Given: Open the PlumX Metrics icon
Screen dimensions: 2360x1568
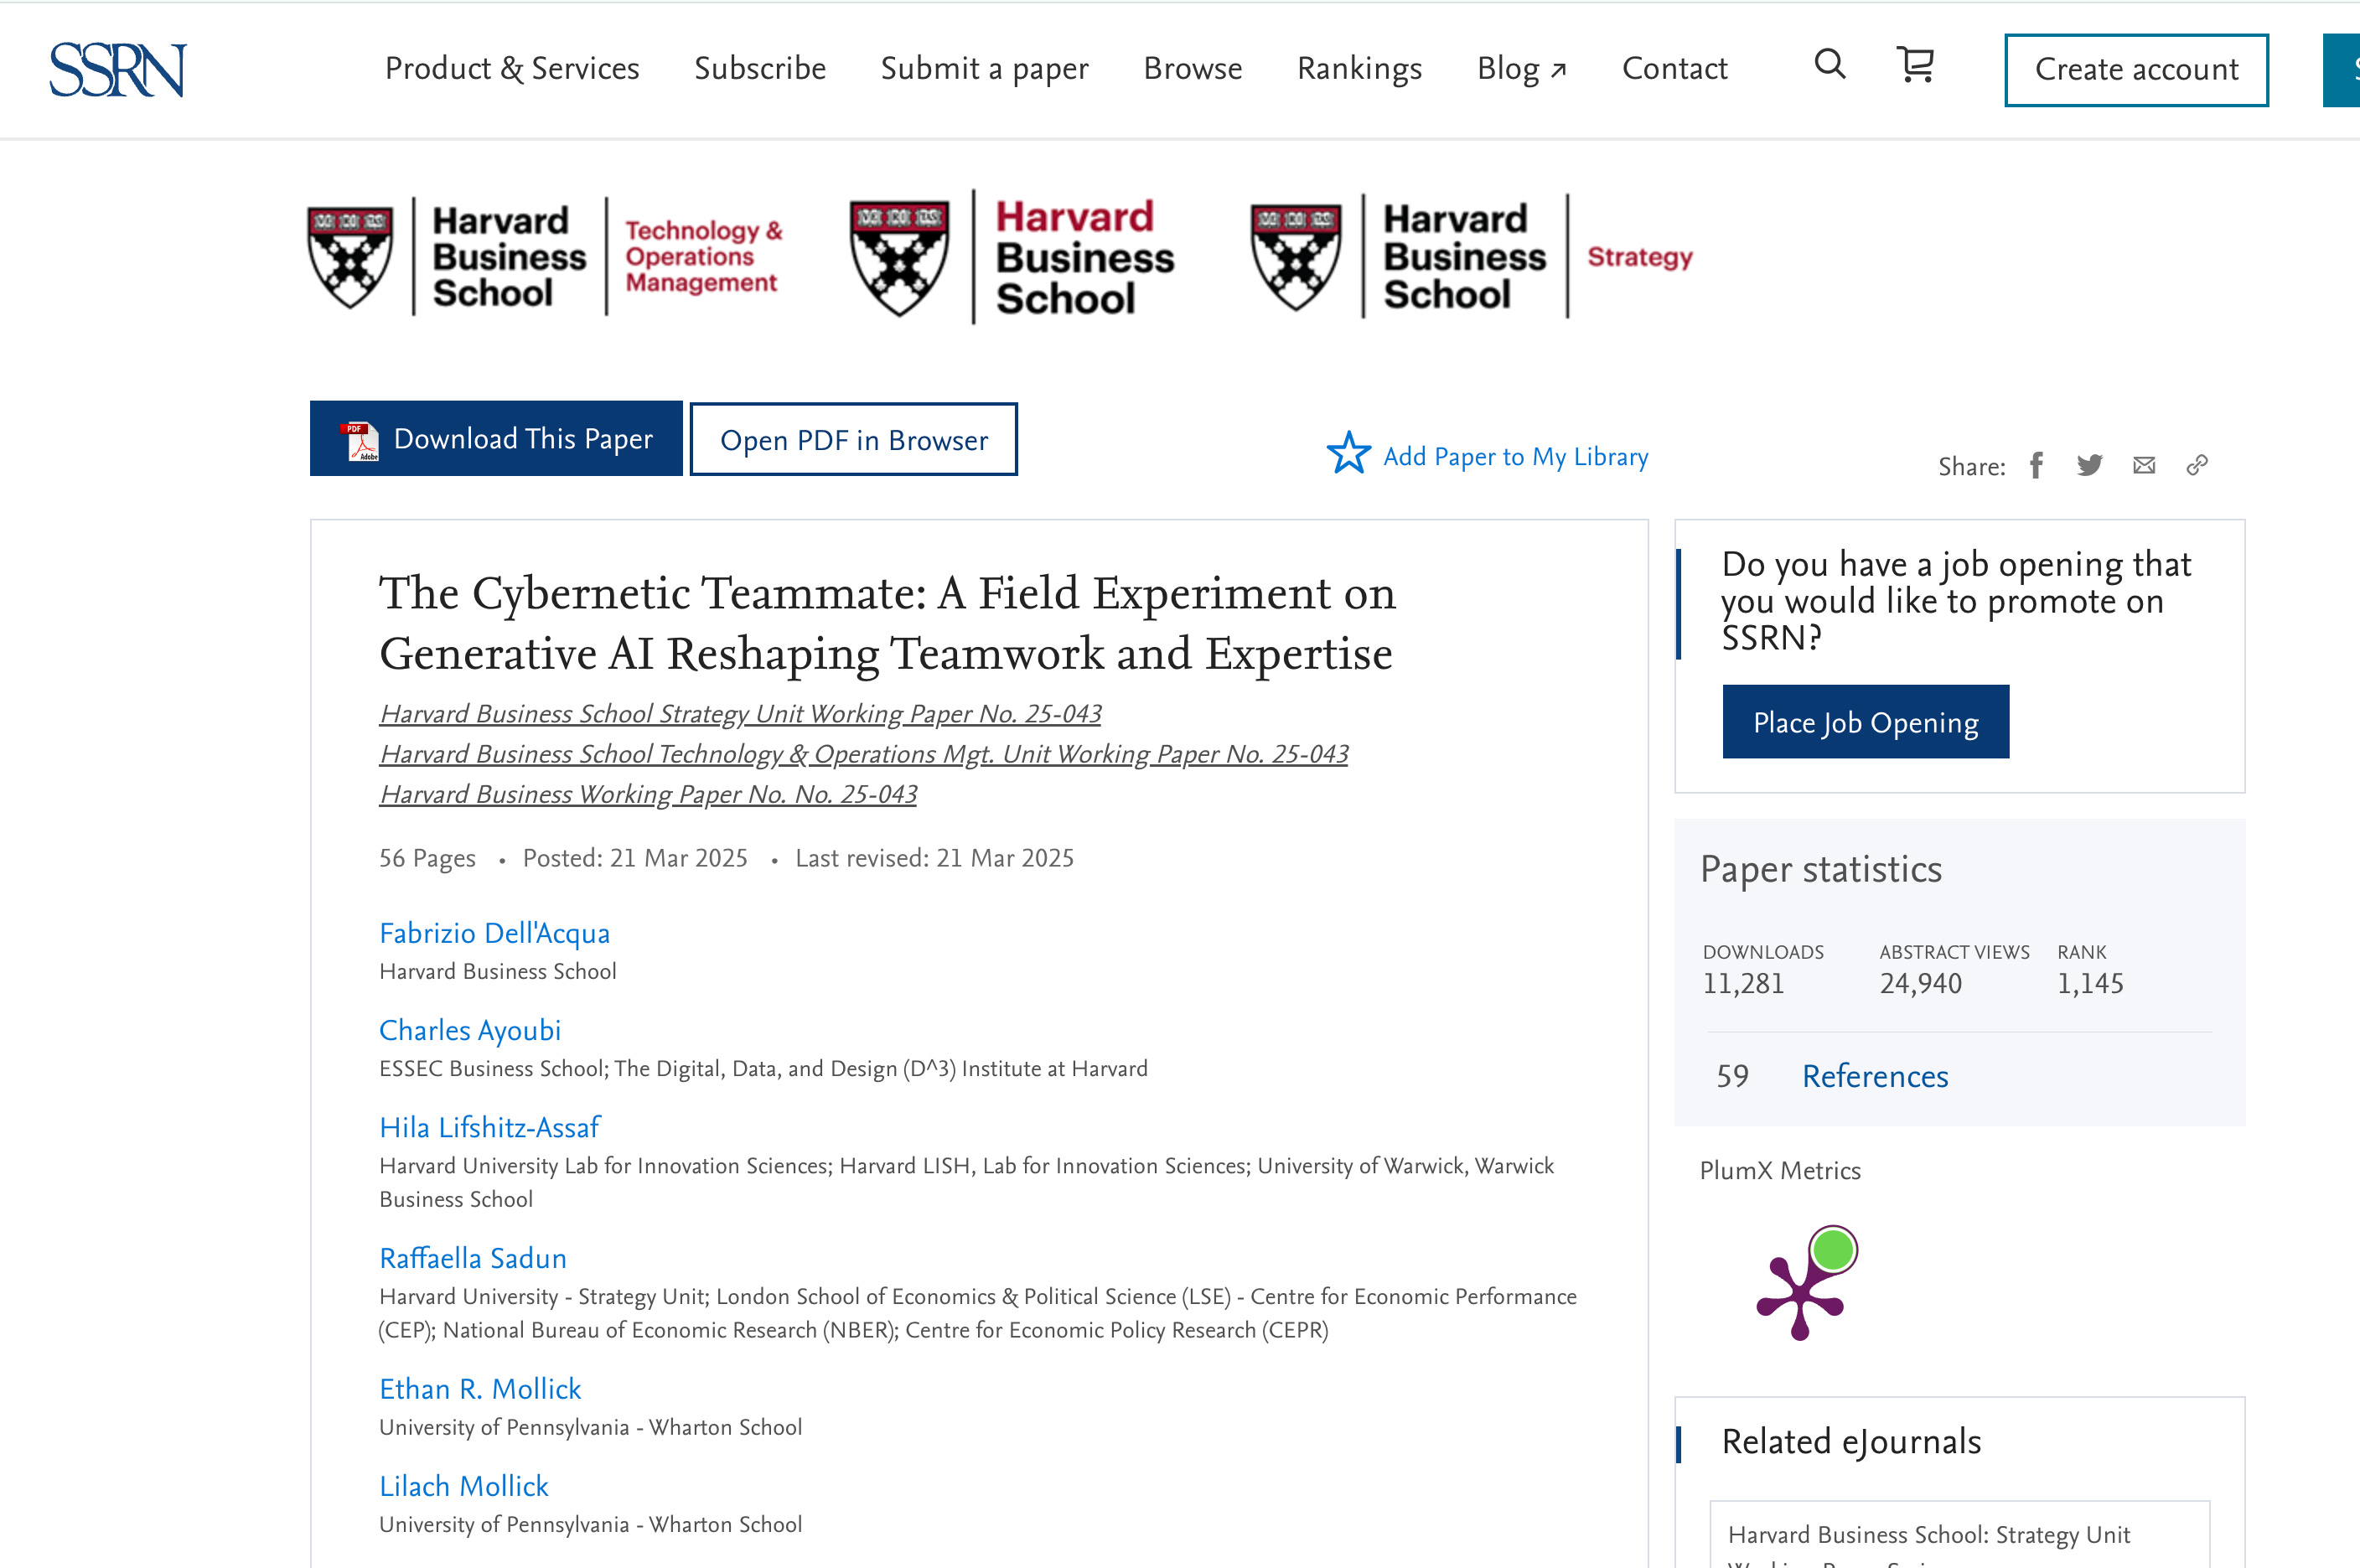Looking at the screenshot, I should click(x=1806, y=1281).
